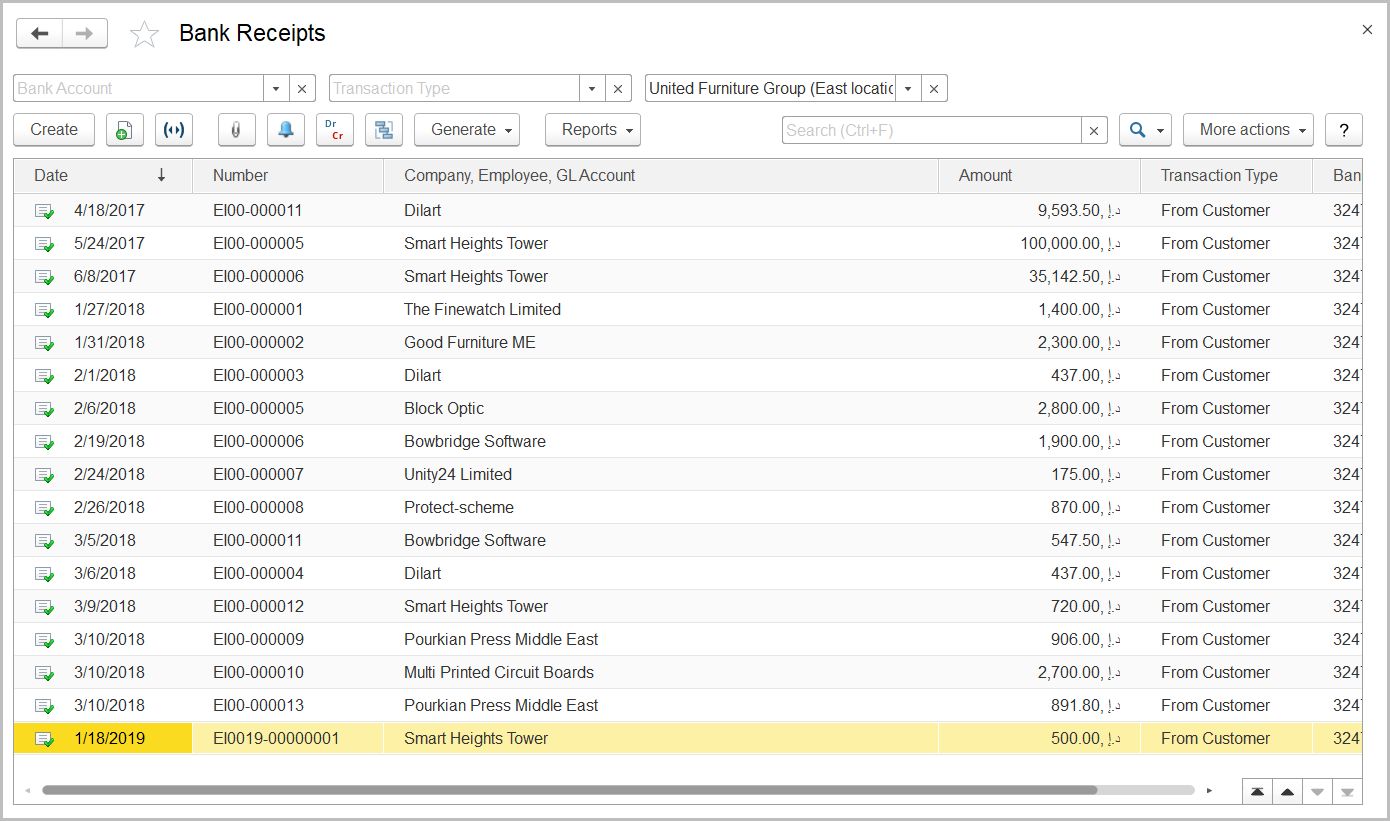
Task: Select Good Furniture ME row
Action: click(x=688, y=343)
